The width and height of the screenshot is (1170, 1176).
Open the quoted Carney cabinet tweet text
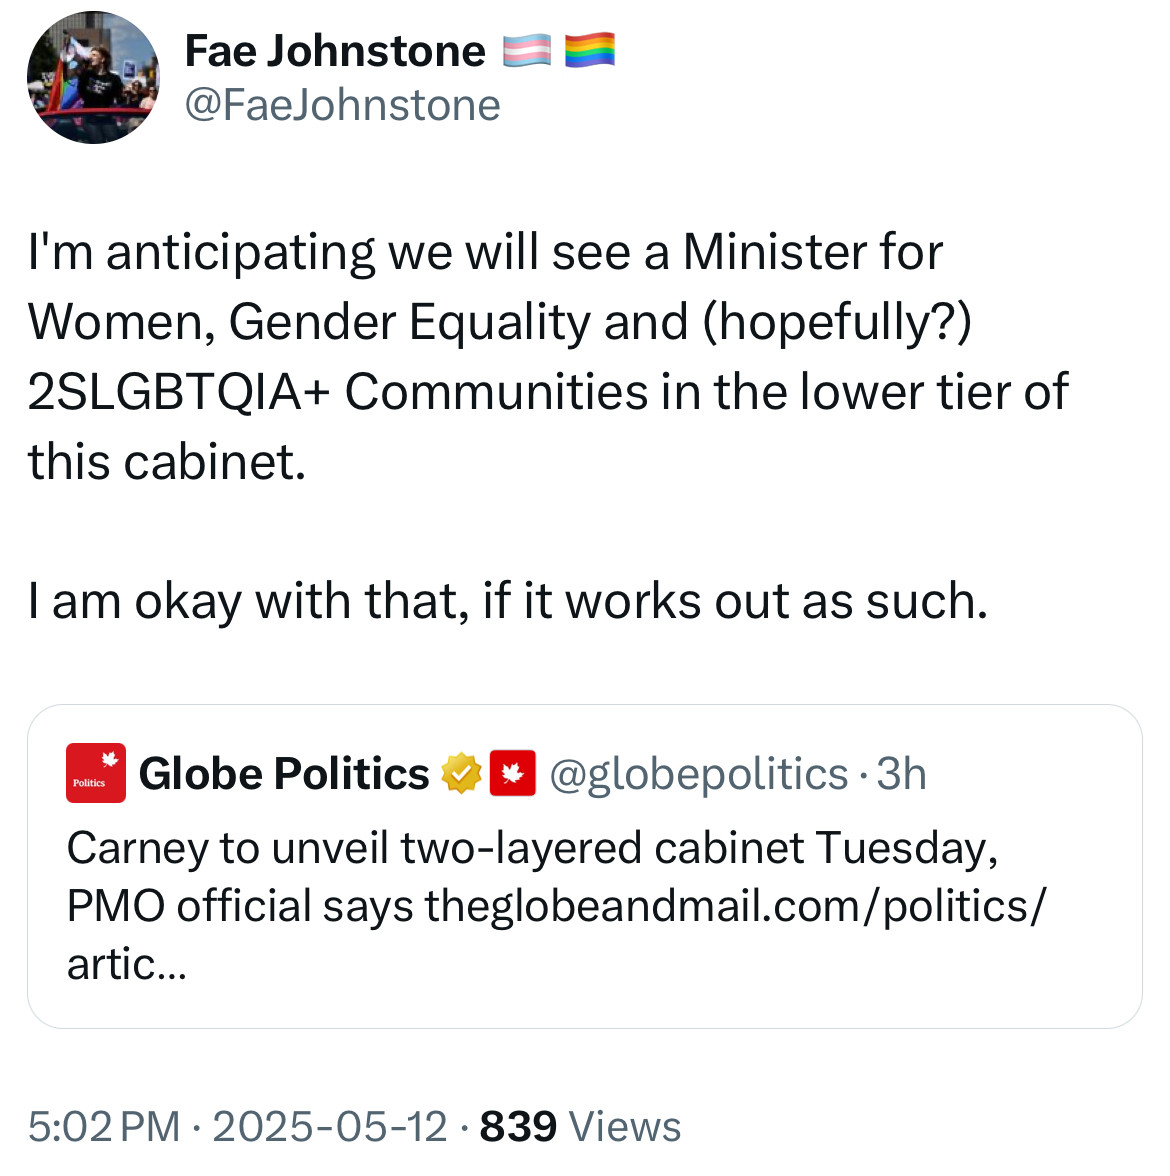pos(556,905)
